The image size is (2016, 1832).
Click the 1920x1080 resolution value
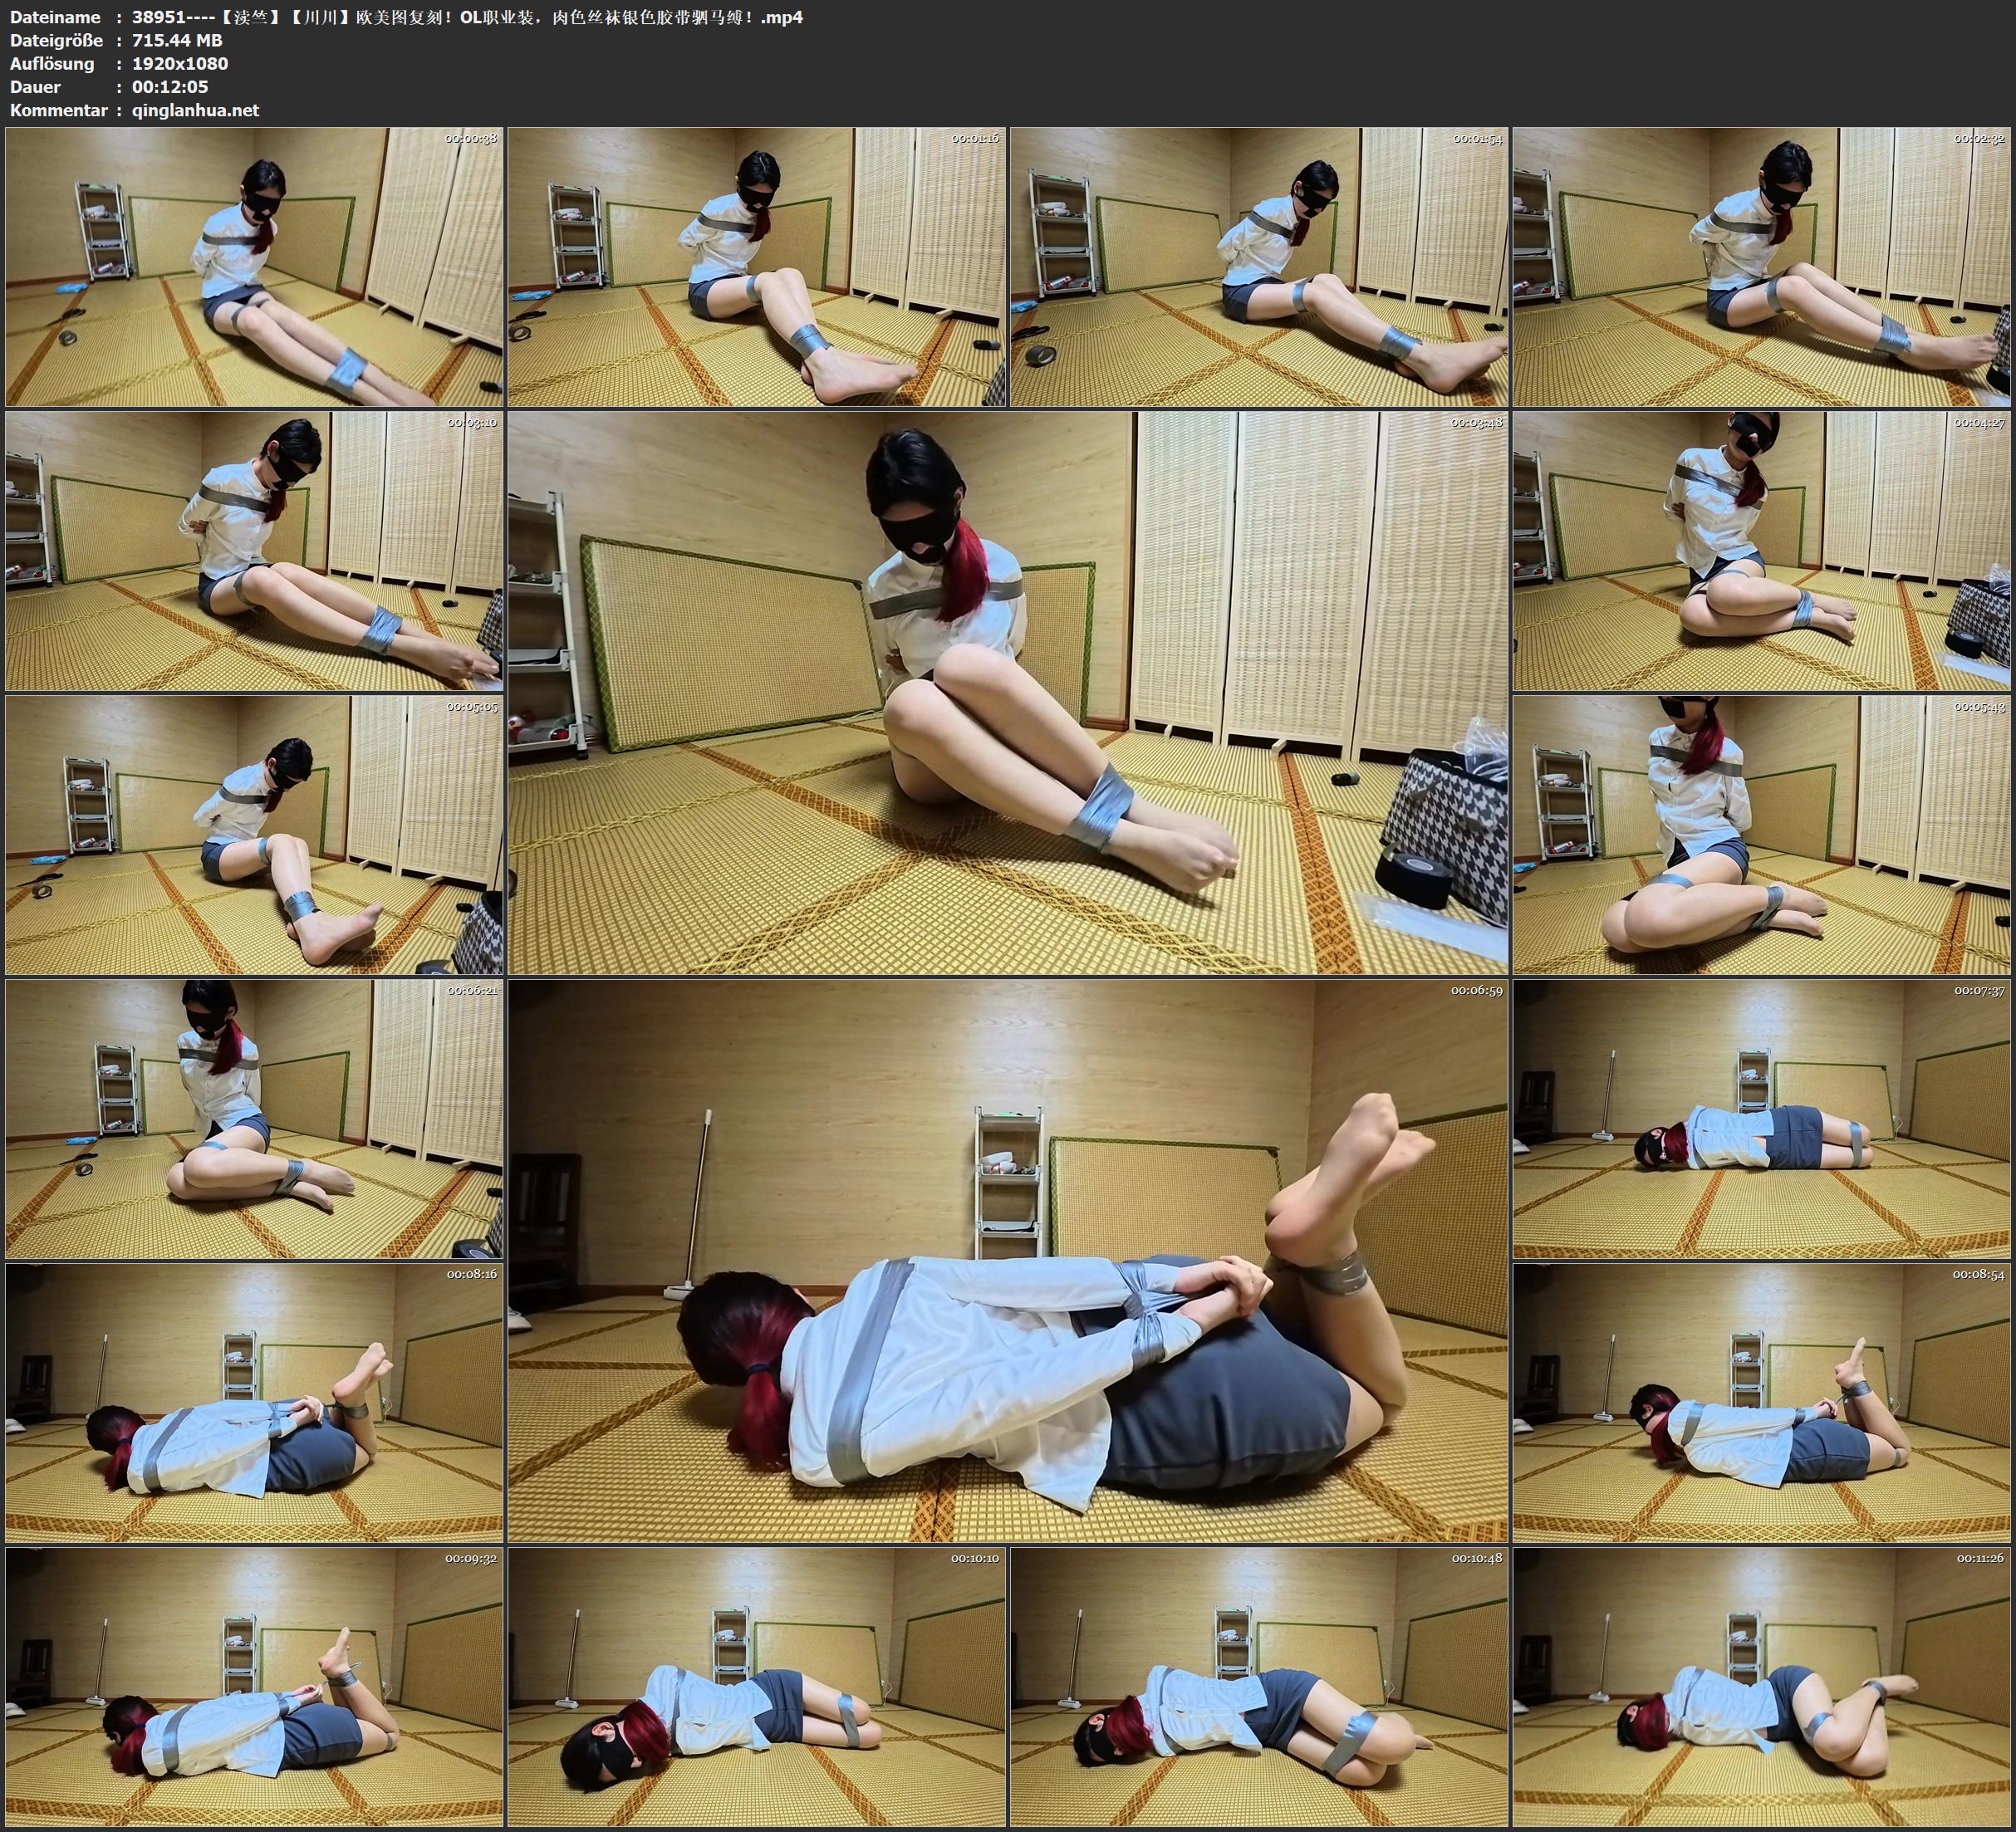point(180,63)
